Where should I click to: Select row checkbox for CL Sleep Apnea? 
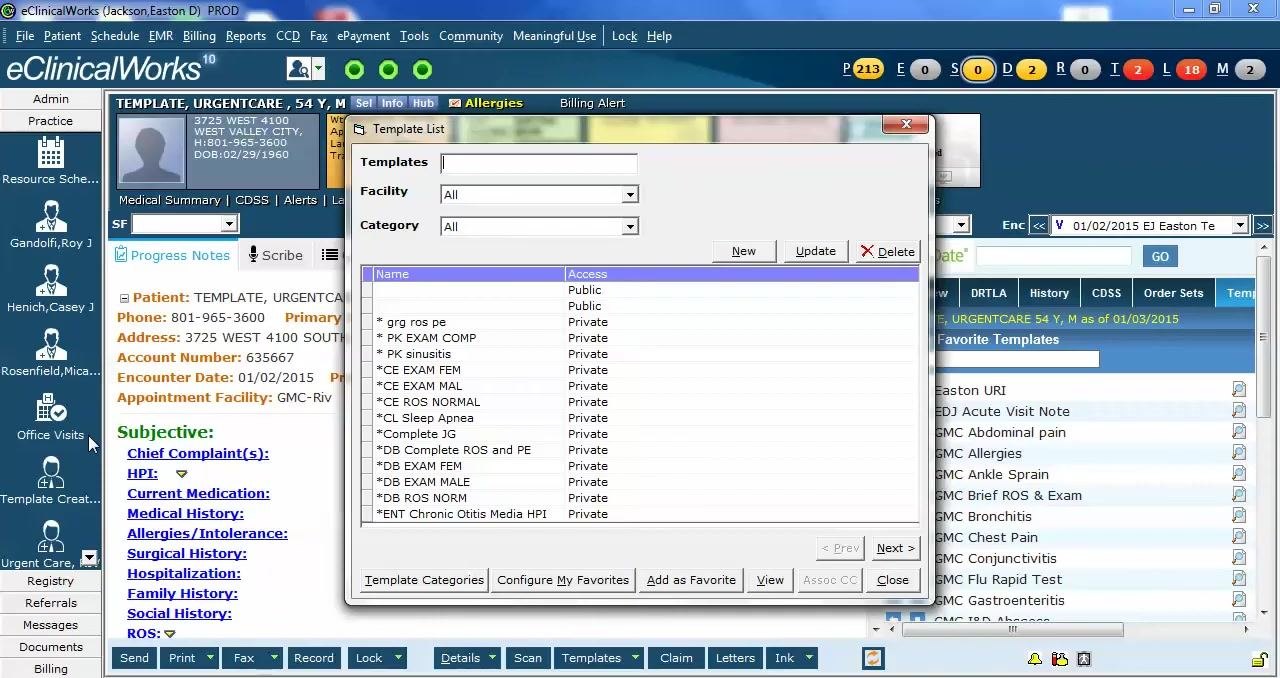367,418
